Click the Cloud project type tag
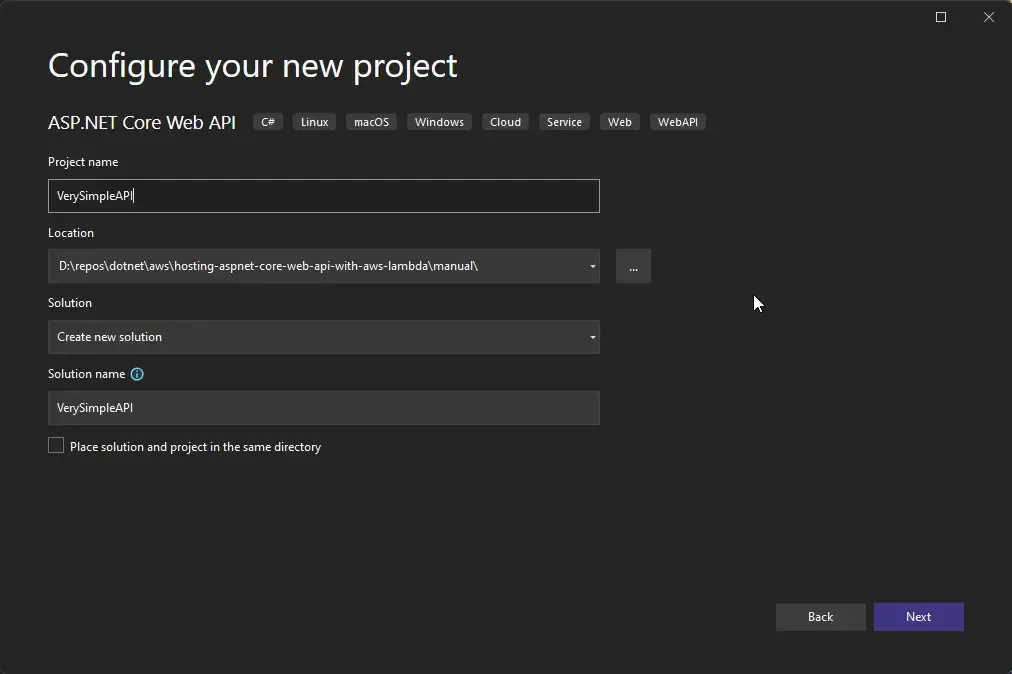The image size is (1012, 674). [x=505, y=121]
